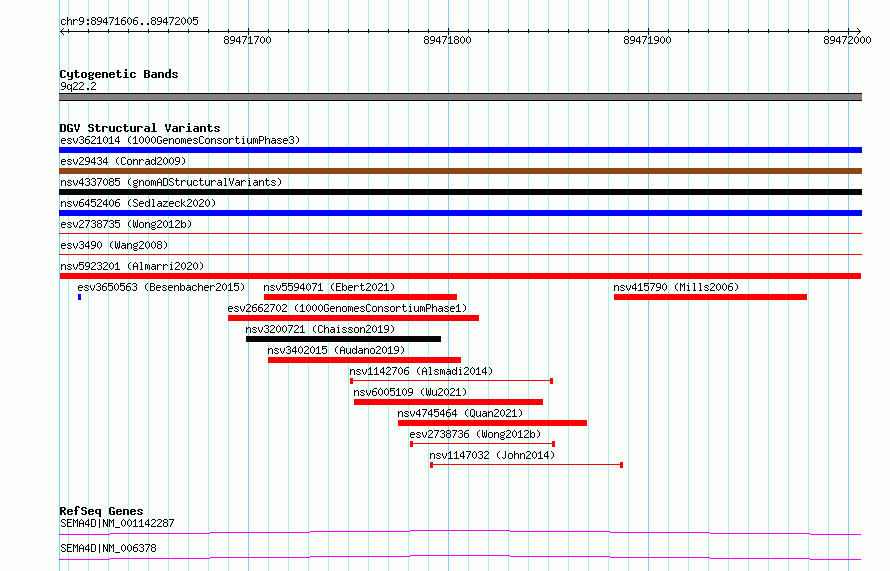Open nsv6005109 (Wu2021) label
Viewport: 890px width, 571px height.
coord(410,392)
